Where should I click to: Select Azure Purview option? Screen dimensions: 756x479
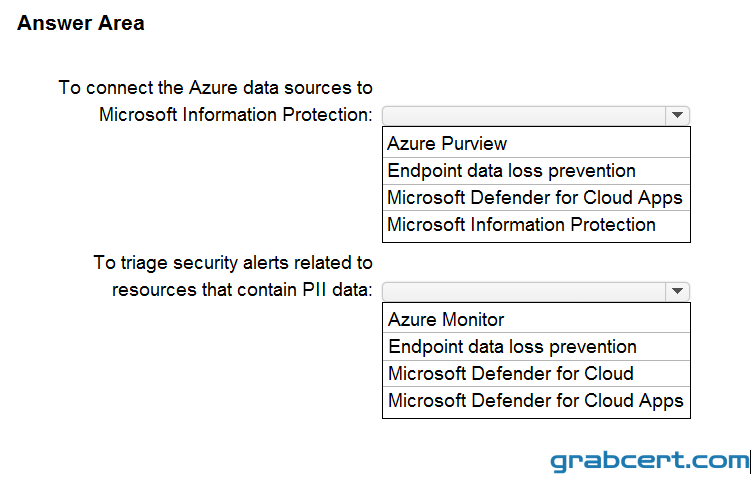(536, 143)
